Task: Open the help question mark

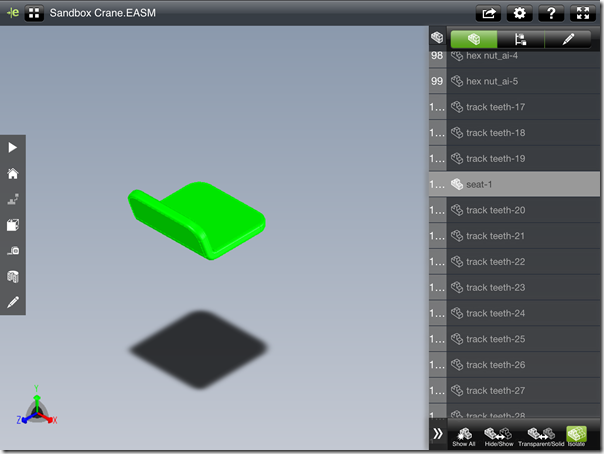Action: coord(551,13)
